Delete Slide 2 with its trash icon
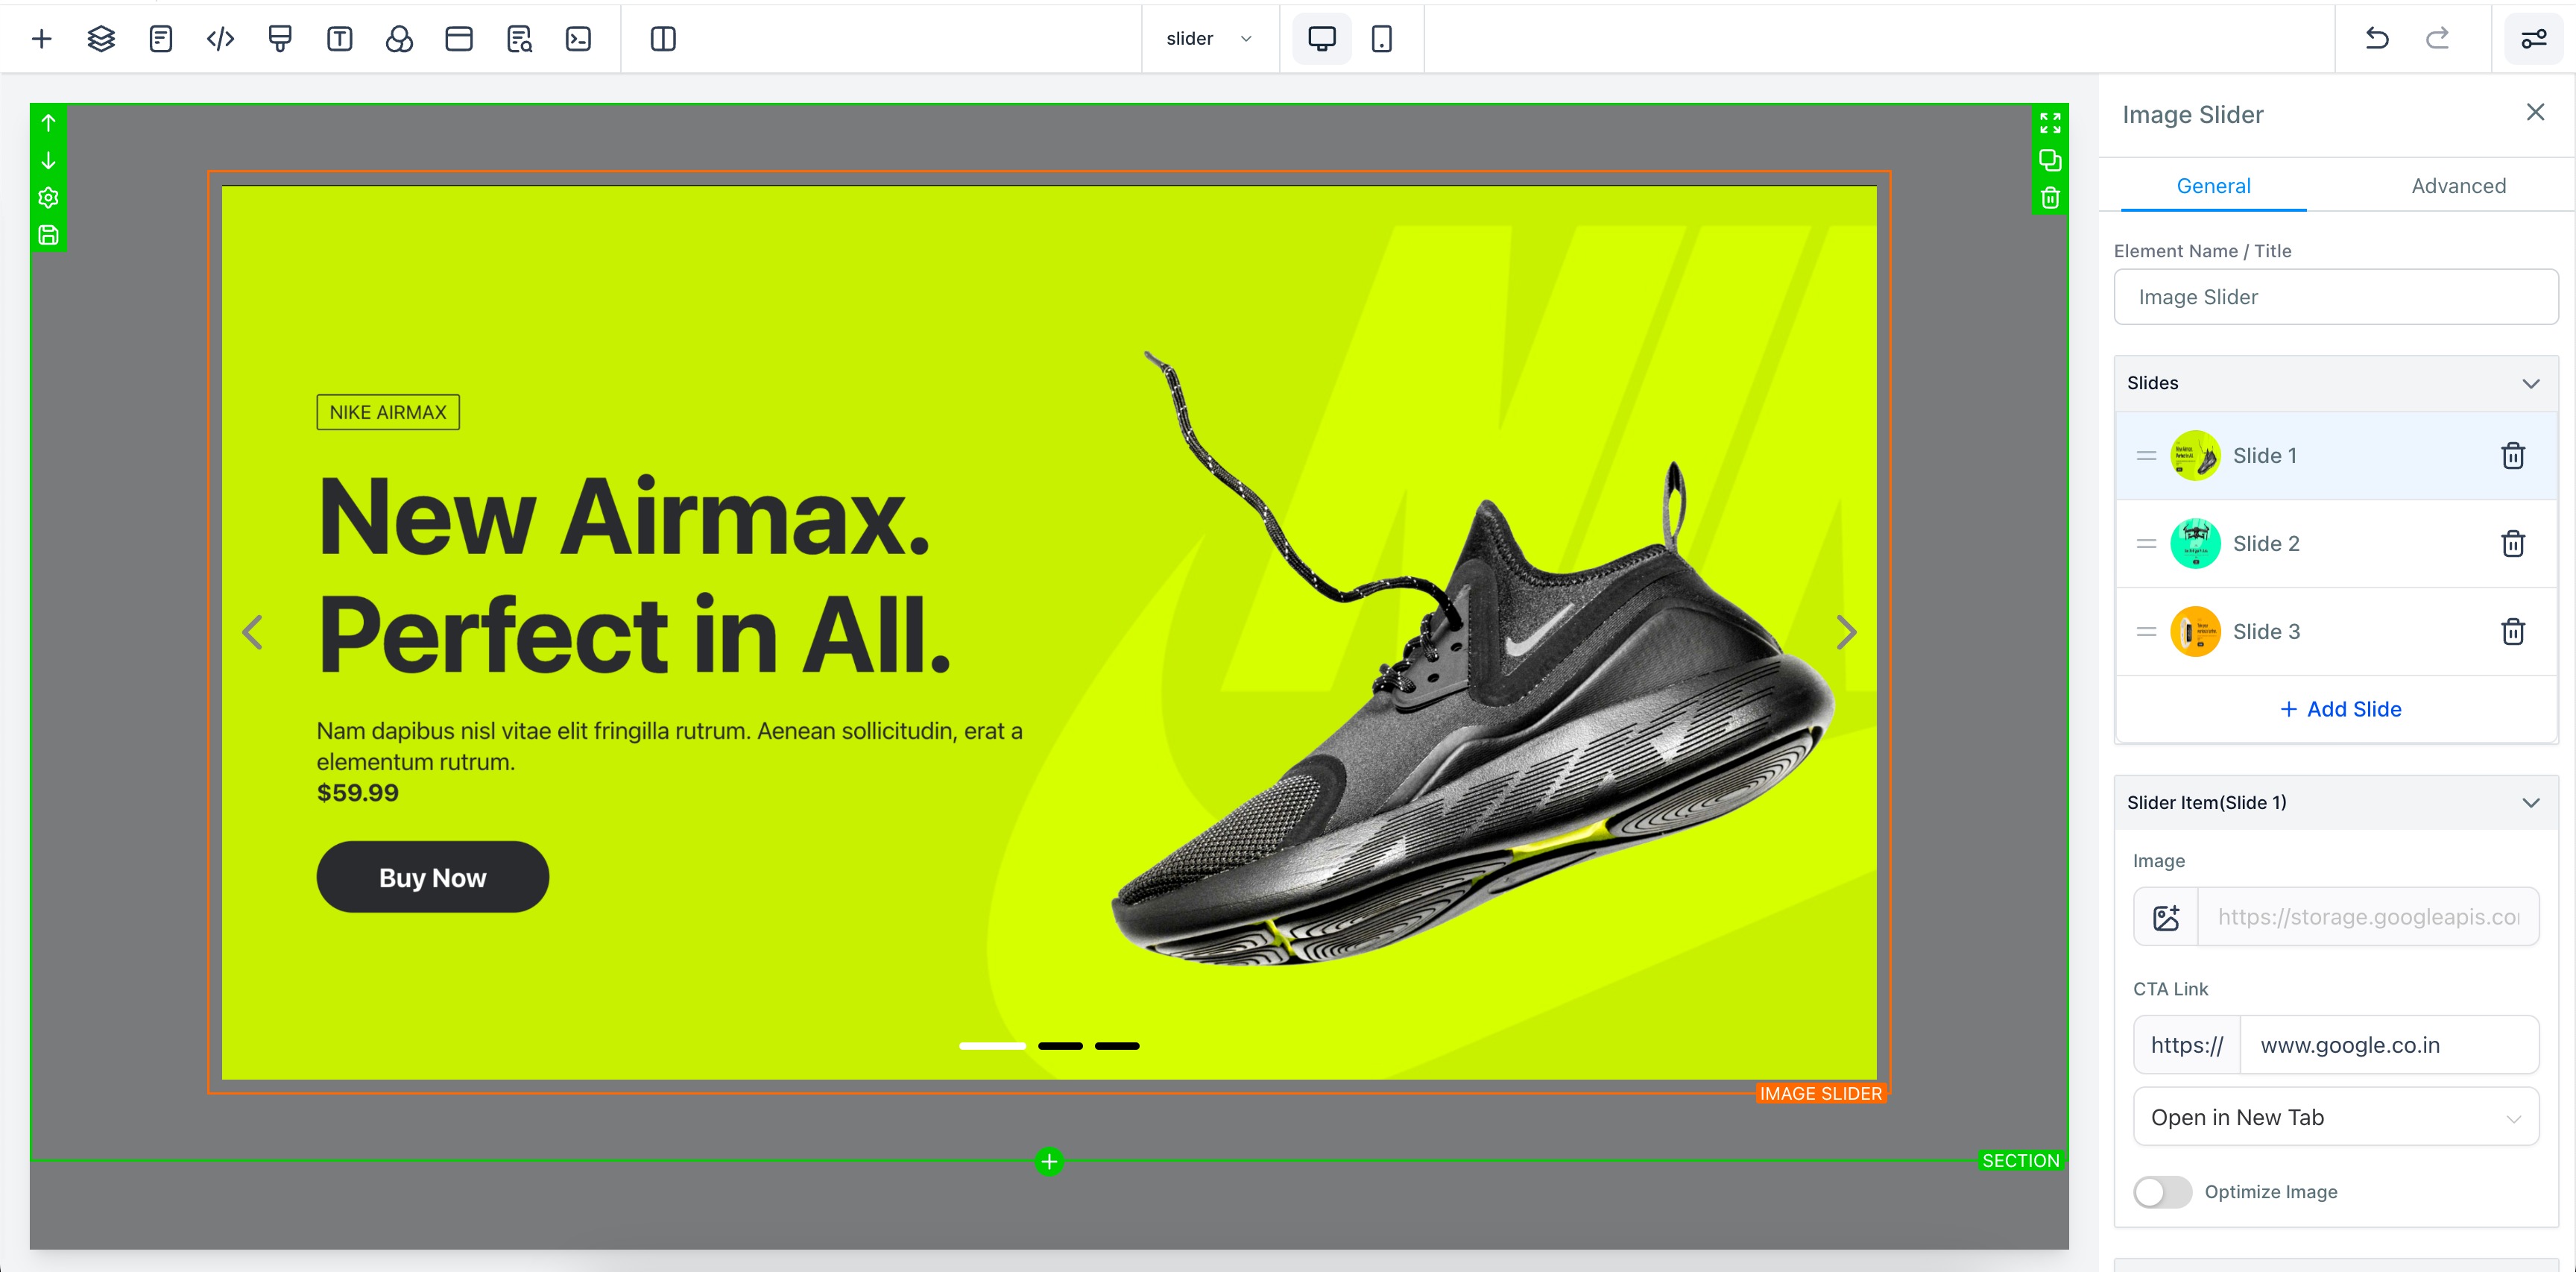The width and height of the screenshot is (2576, 1272). pos(2512,544)
